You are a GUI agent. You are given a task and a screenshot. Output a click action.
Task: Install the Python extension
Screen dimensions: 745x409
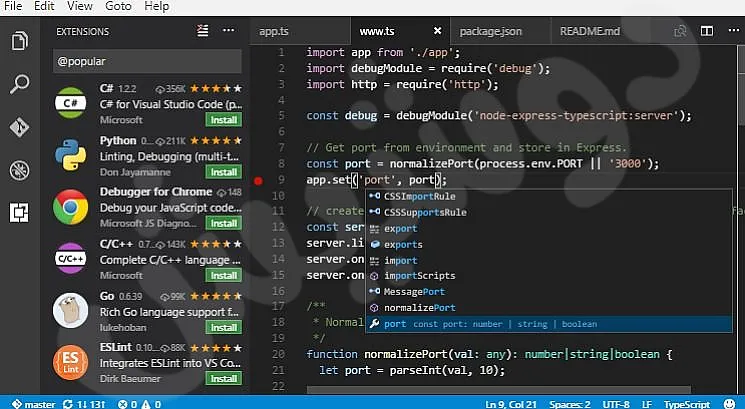224,172
